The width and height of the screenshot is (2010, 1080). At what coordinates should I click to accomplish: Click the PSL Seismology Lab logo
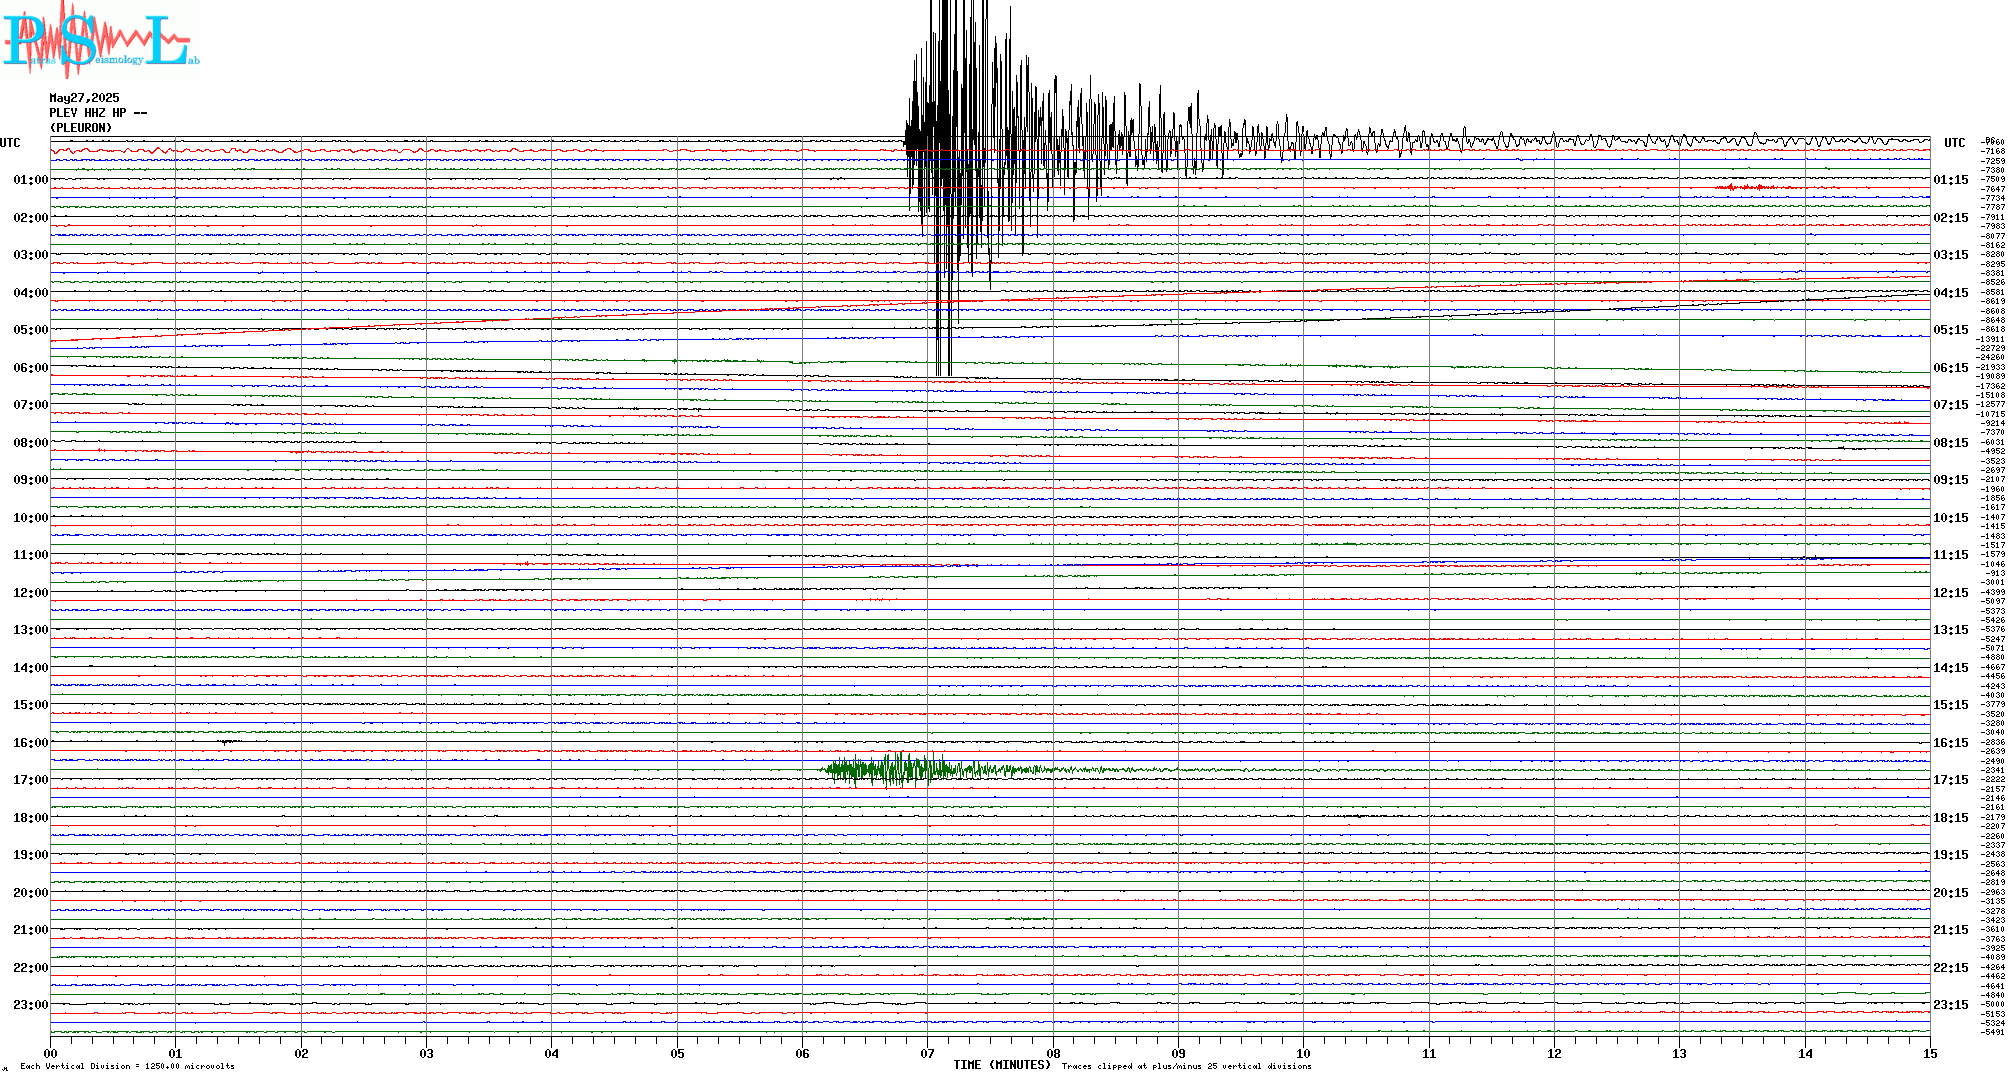click(100, 38)
